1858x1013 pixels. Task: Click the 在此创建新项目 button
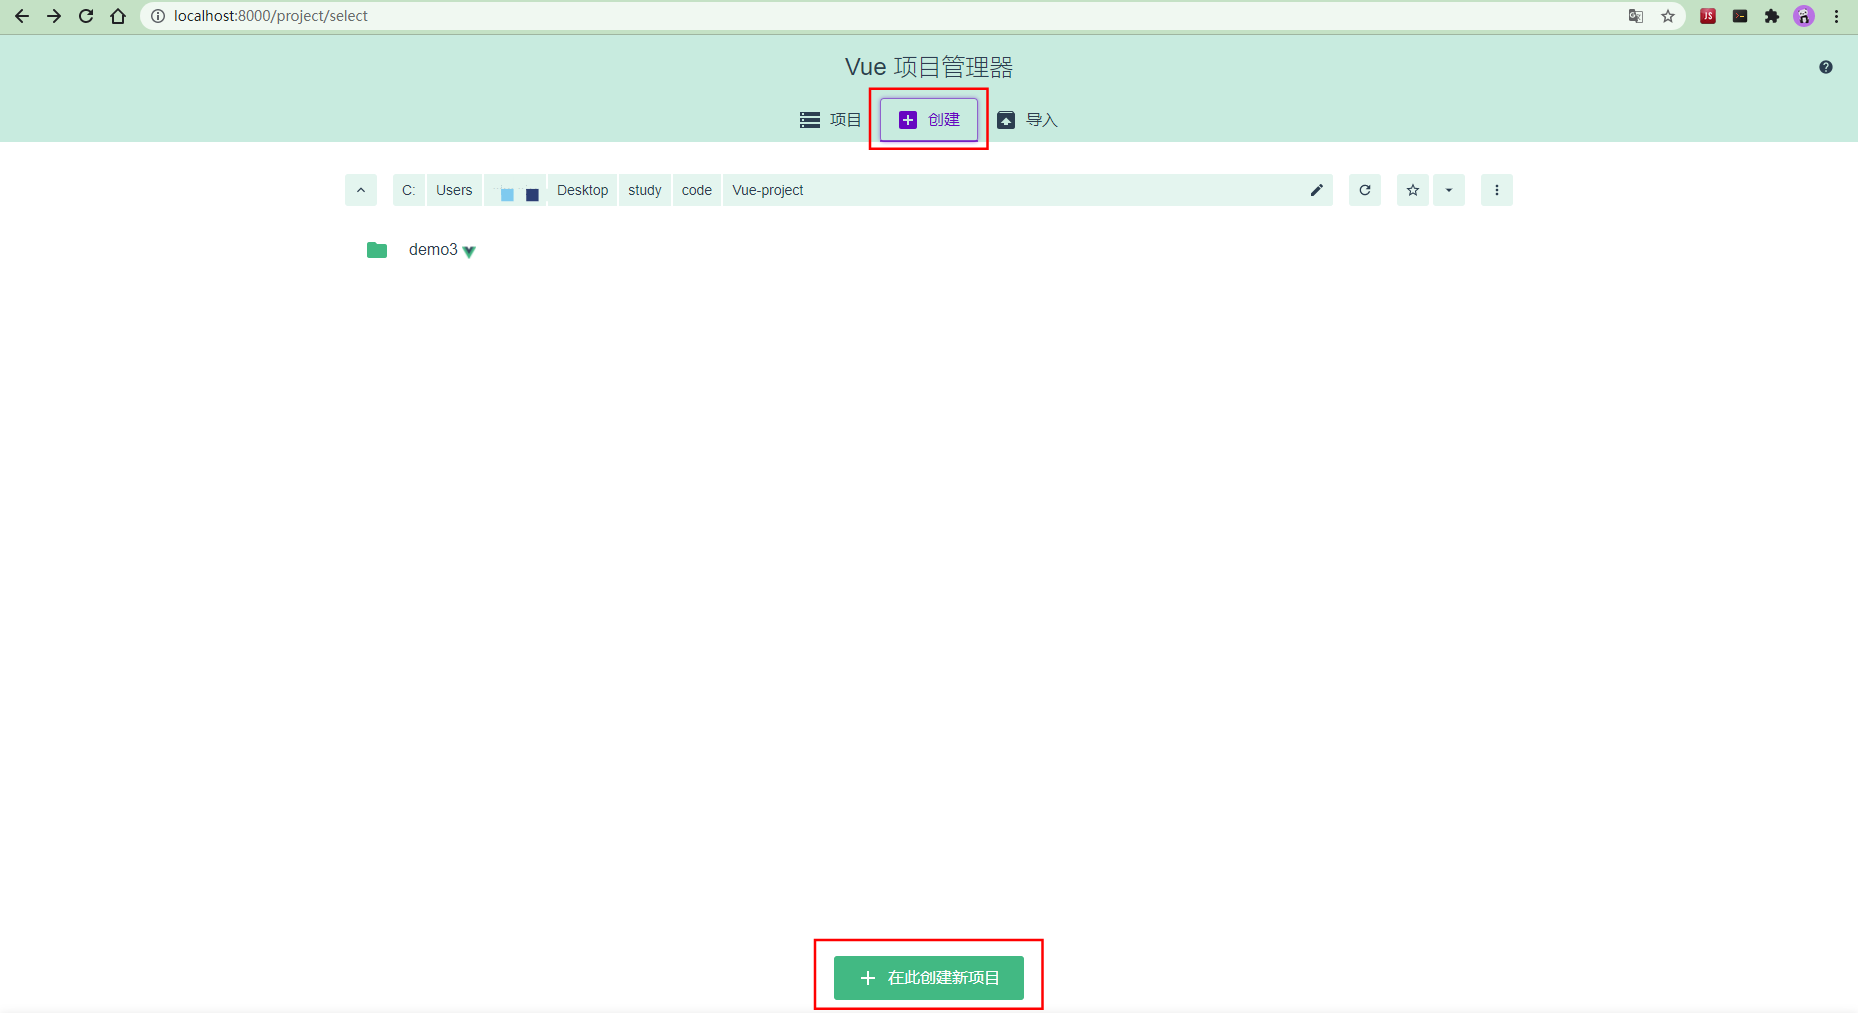pos(928,977)
